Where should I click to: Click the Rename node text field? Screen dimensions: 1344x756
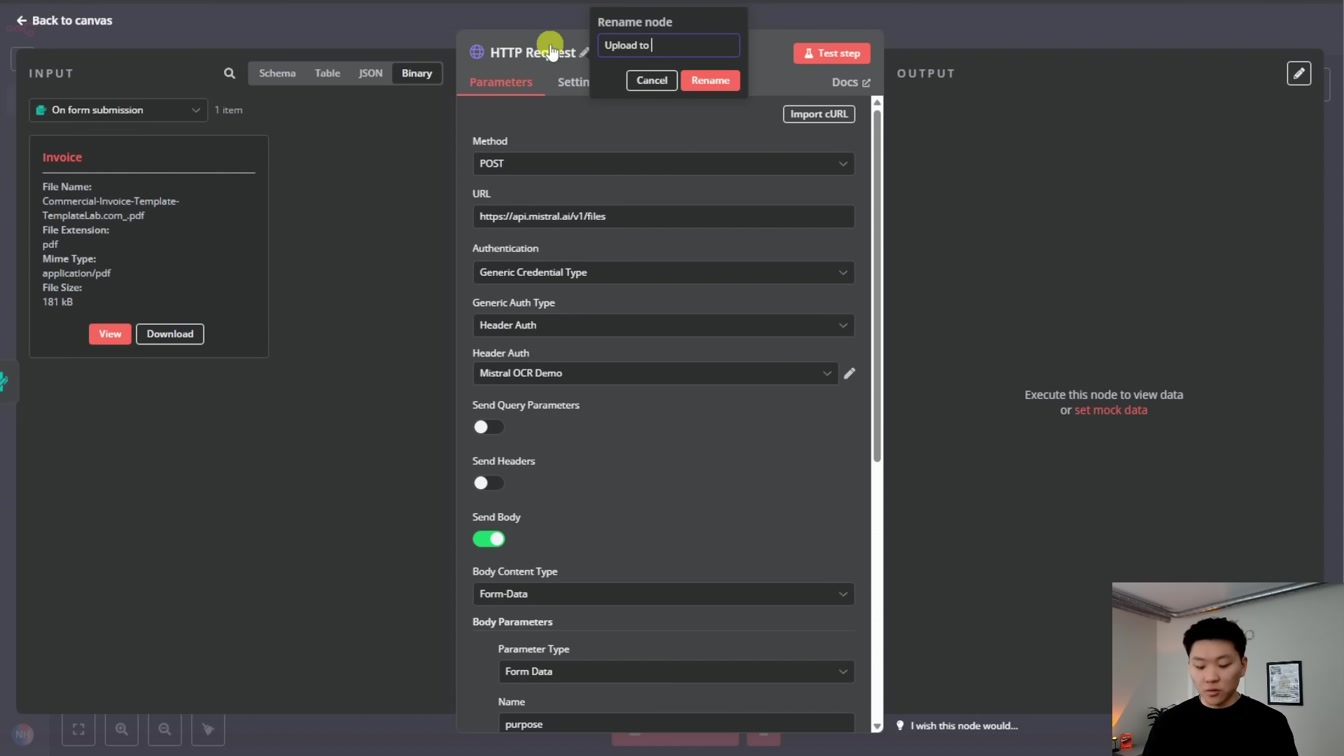669,45
